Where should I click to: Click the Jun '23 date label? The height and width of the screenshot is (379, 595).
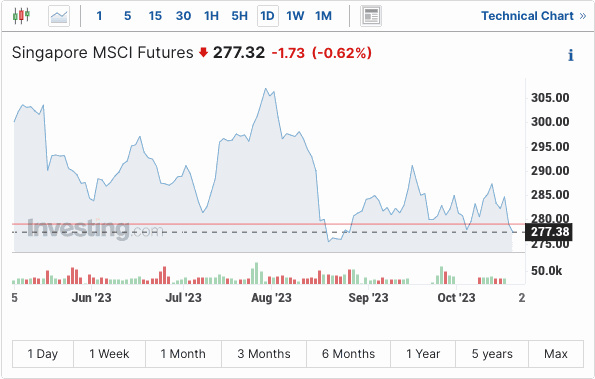click(91, 298)
